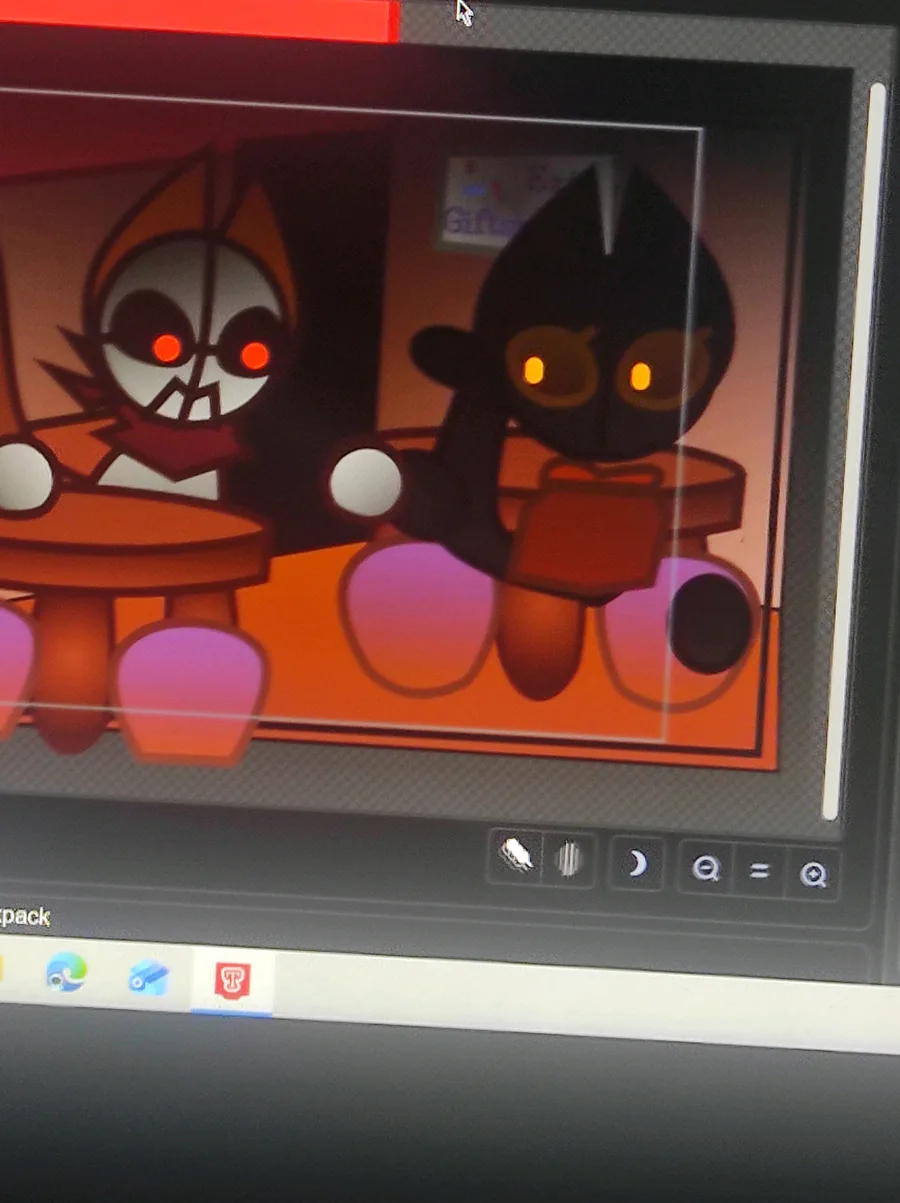Click the red TurboWarp taskbar icon

[x=232, y=980]
